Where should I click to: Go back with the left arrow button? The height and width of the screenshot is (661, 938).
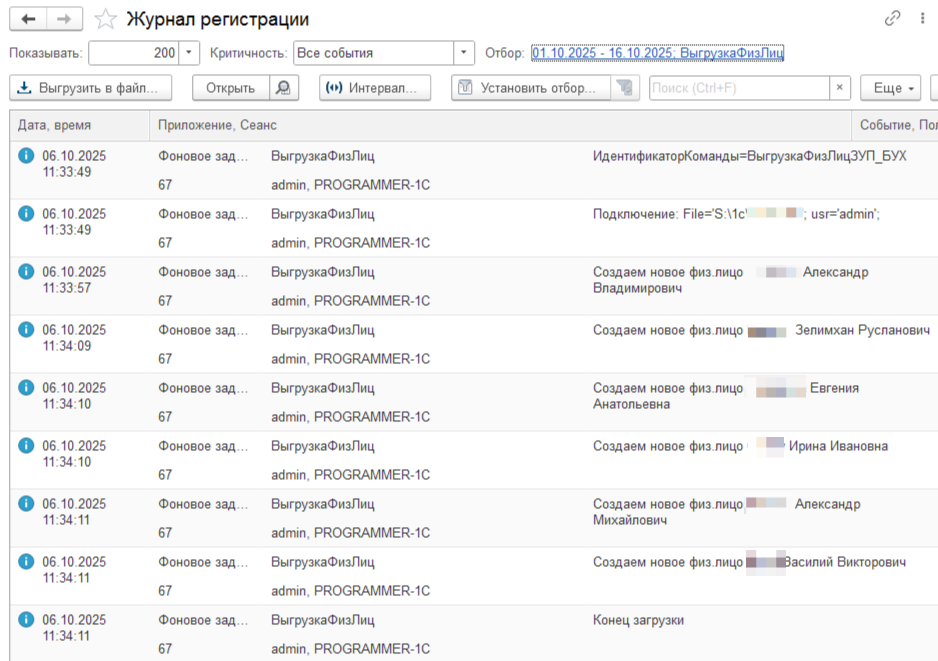28,19
